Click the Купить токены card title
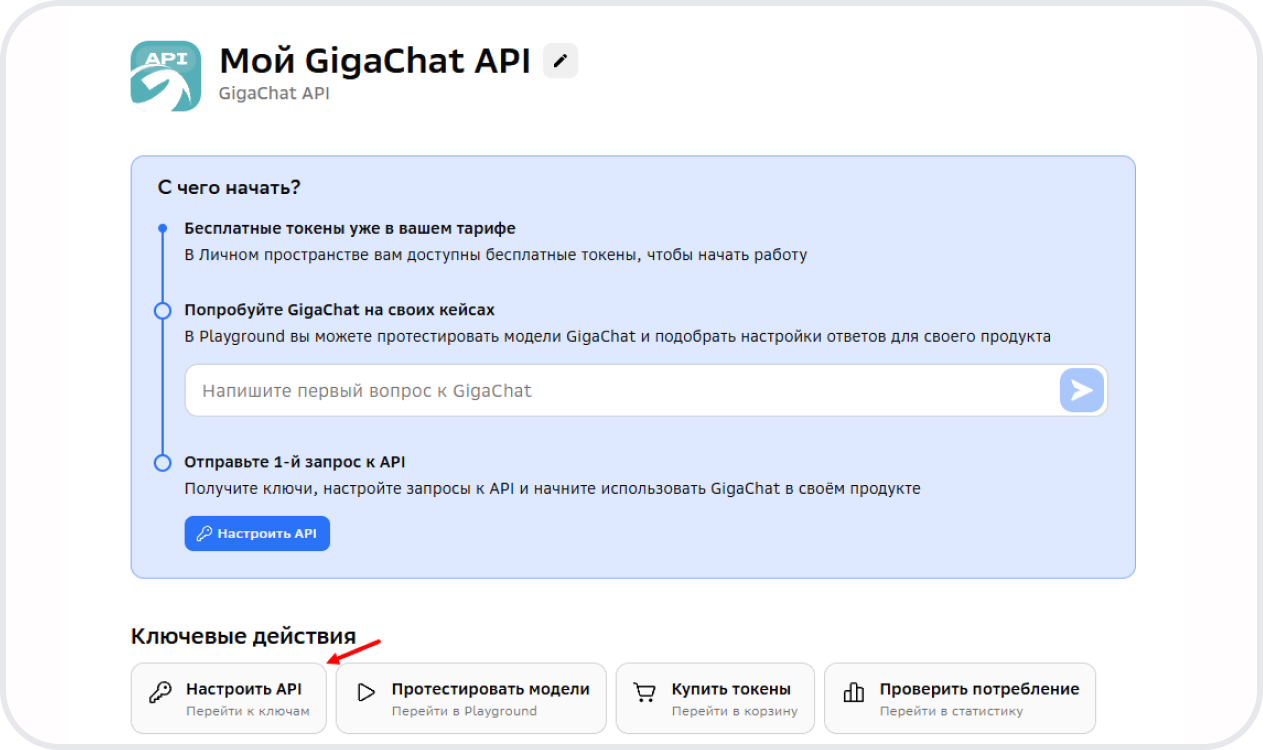 (x=731, y=689)
